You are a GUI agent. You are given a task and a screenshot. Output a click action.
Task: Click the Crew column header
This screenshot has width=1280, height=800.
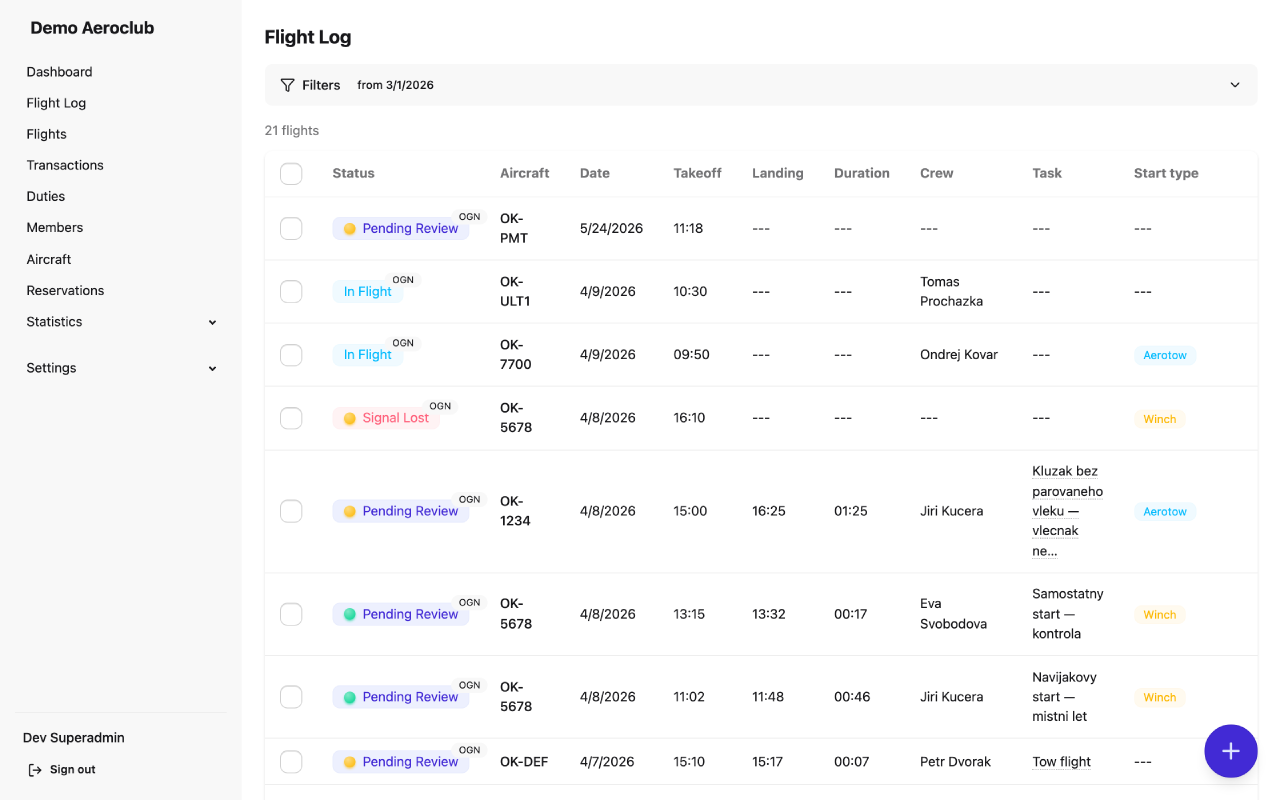936,174
